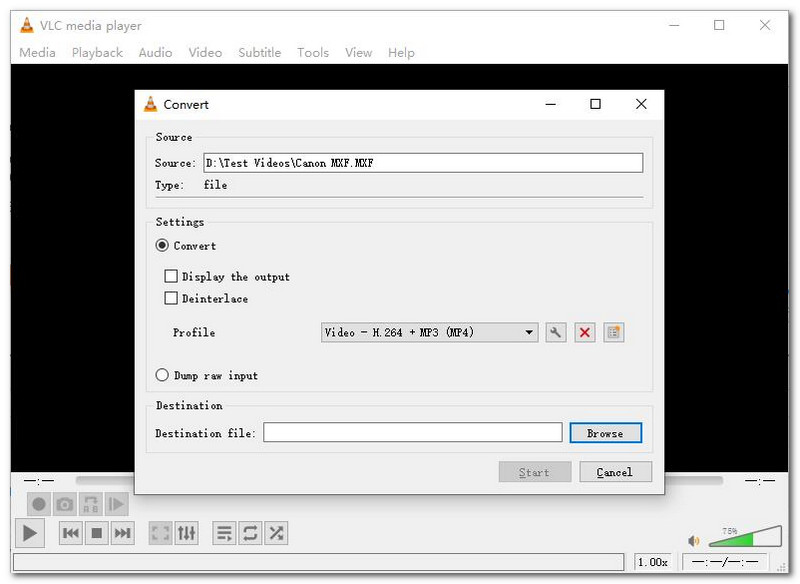Create a new profile icon
Screen dimensions: 800x584
614,333
